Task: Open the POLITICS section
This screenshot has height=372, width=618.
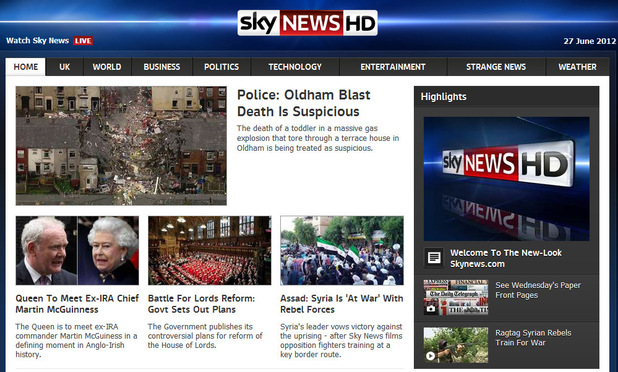Action: click(222, 67)
